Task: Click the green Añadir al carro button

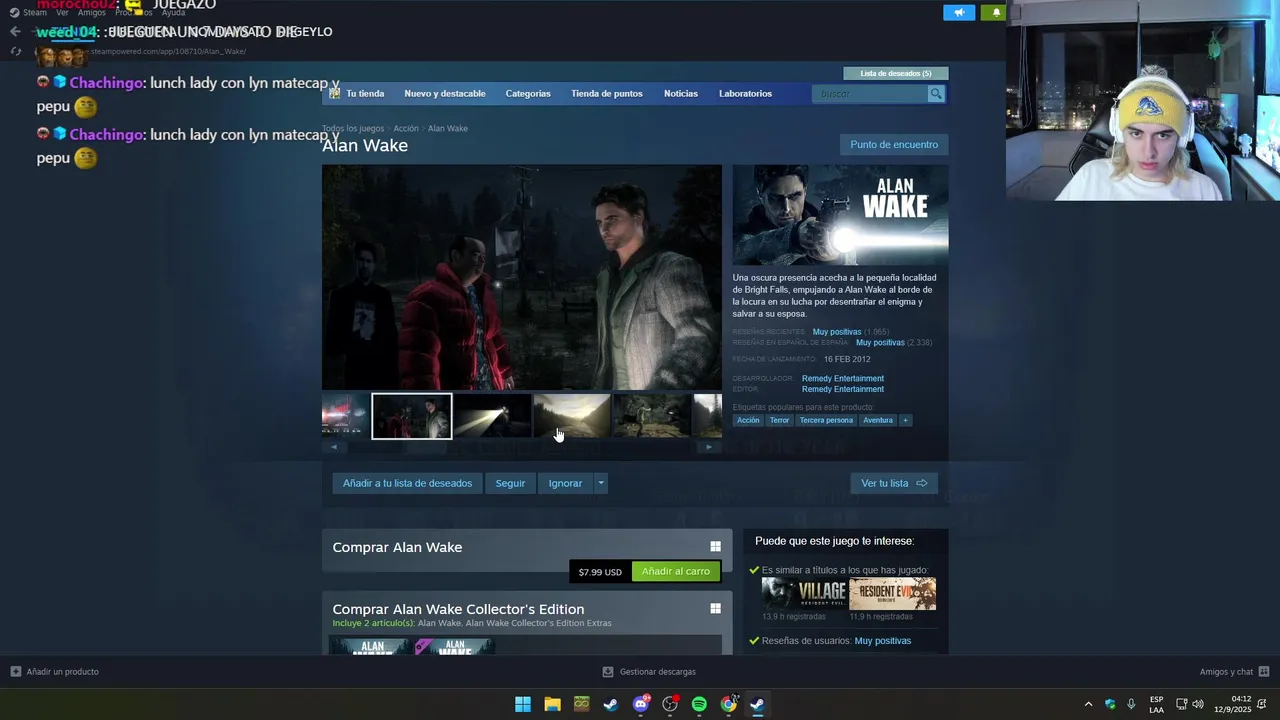Action: tap(676, 571)
